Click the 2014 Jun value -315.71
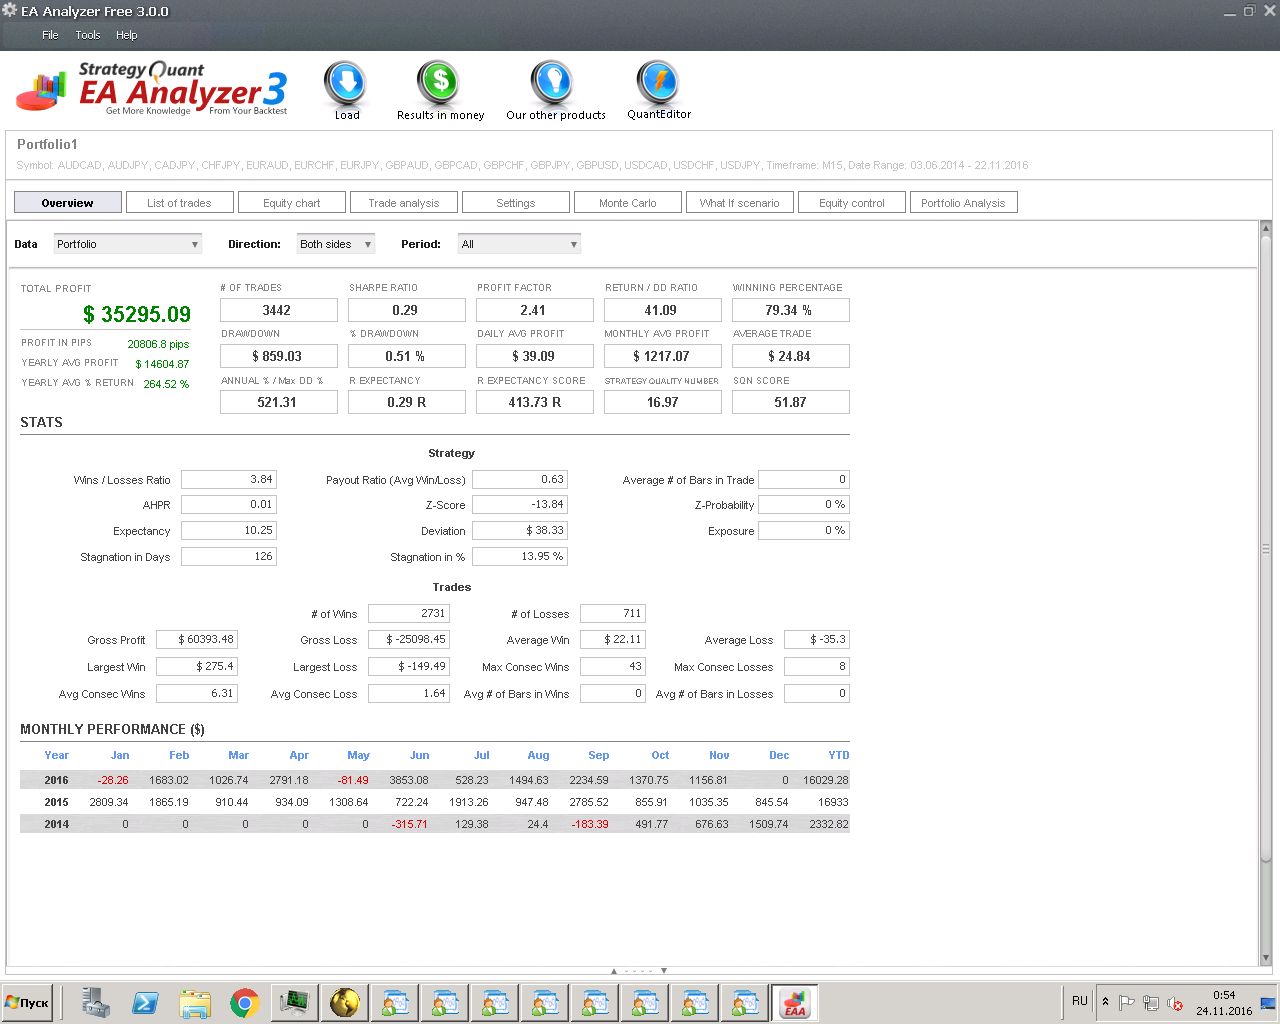The image size is (1280, 1024). [x=410, y=824]
